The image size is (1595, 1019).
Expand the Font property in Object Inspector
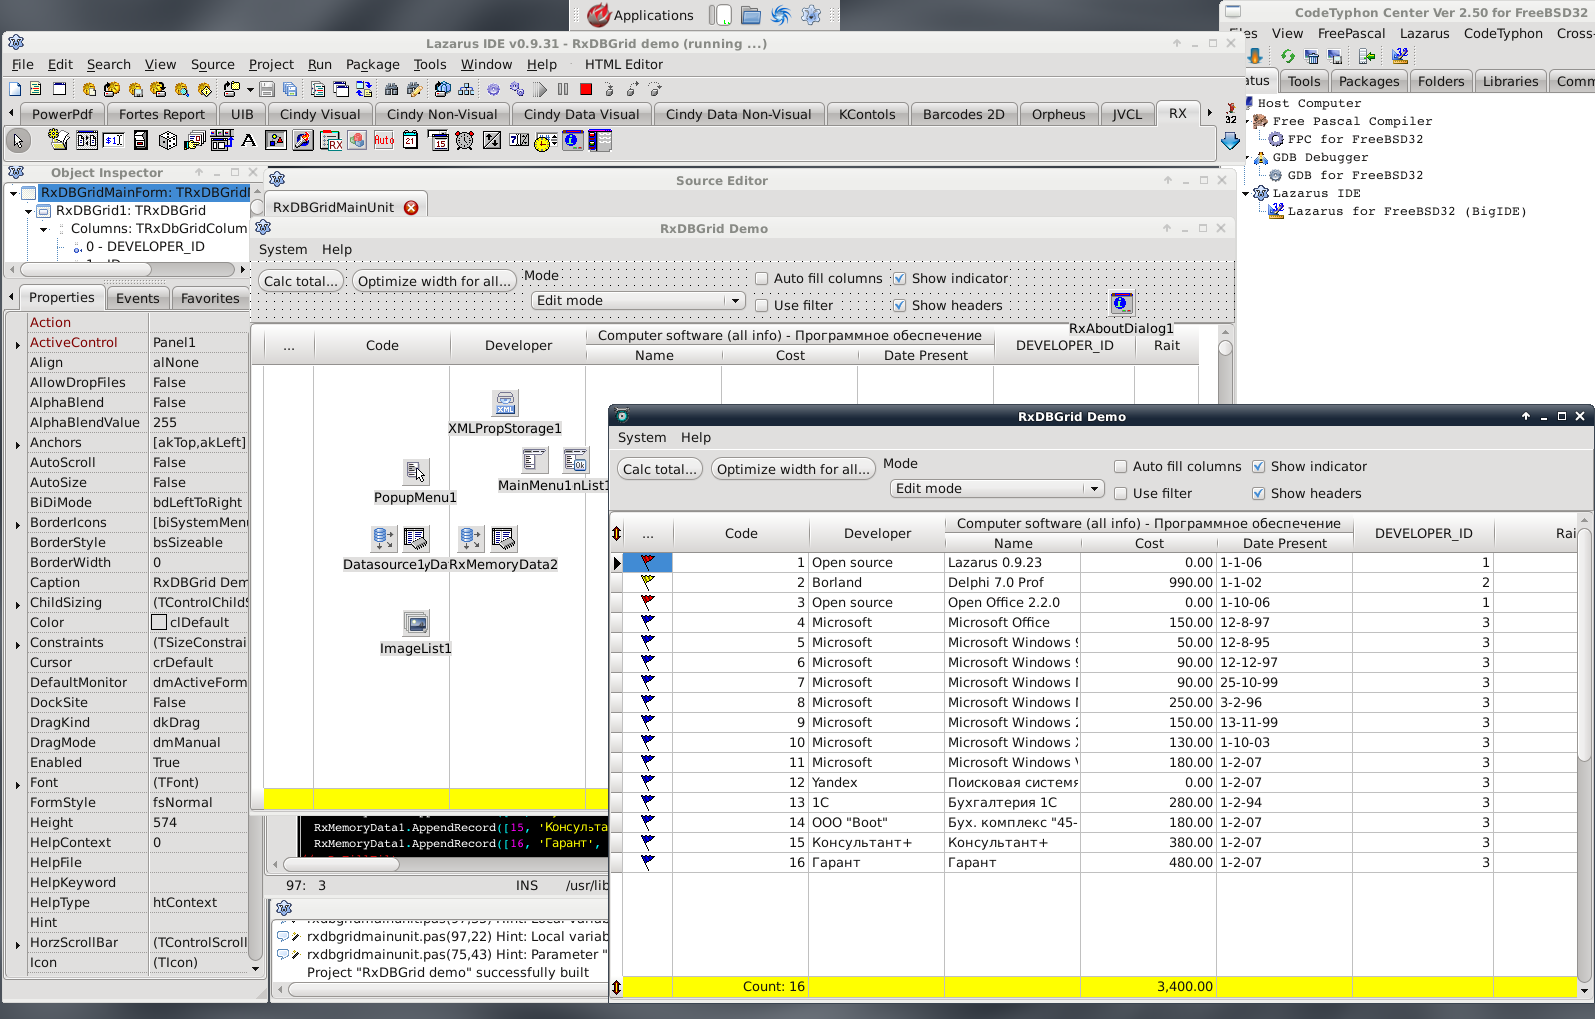[x=18, y=783]
